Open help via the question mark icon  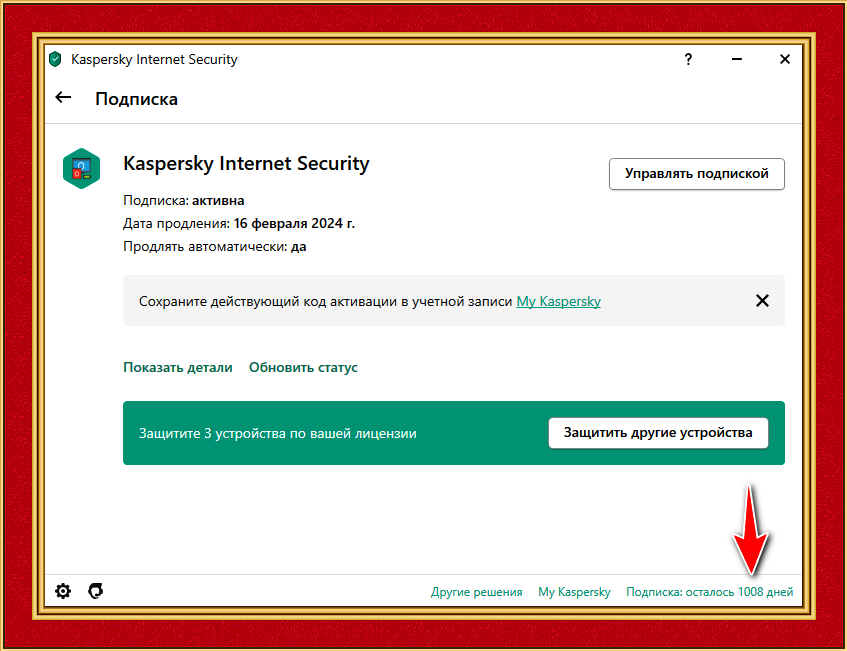(688, 59)
